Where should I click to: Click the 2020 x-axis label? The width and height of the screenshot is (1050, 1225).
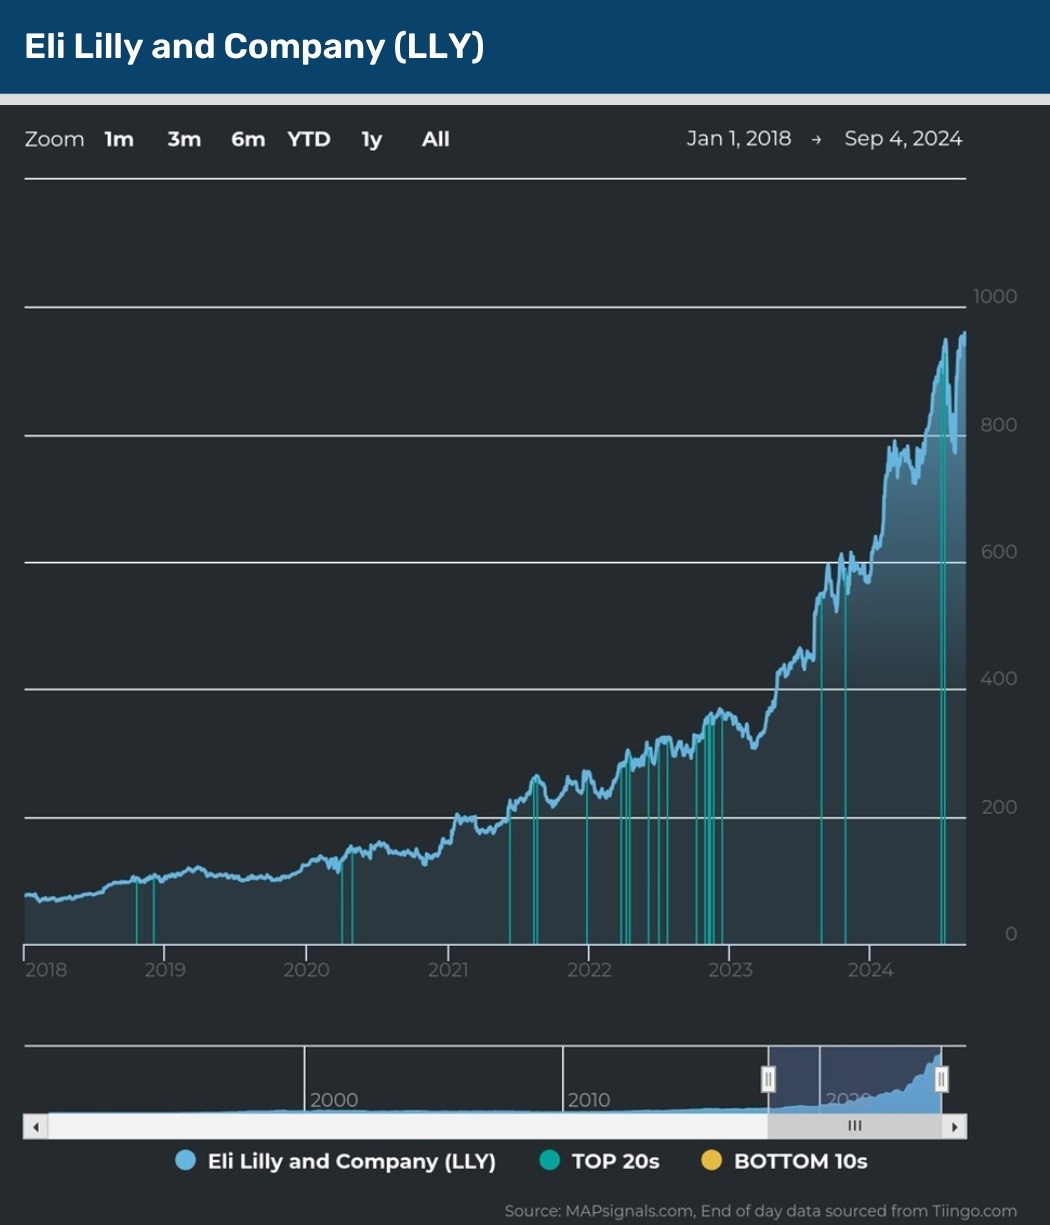pos(306,969)
